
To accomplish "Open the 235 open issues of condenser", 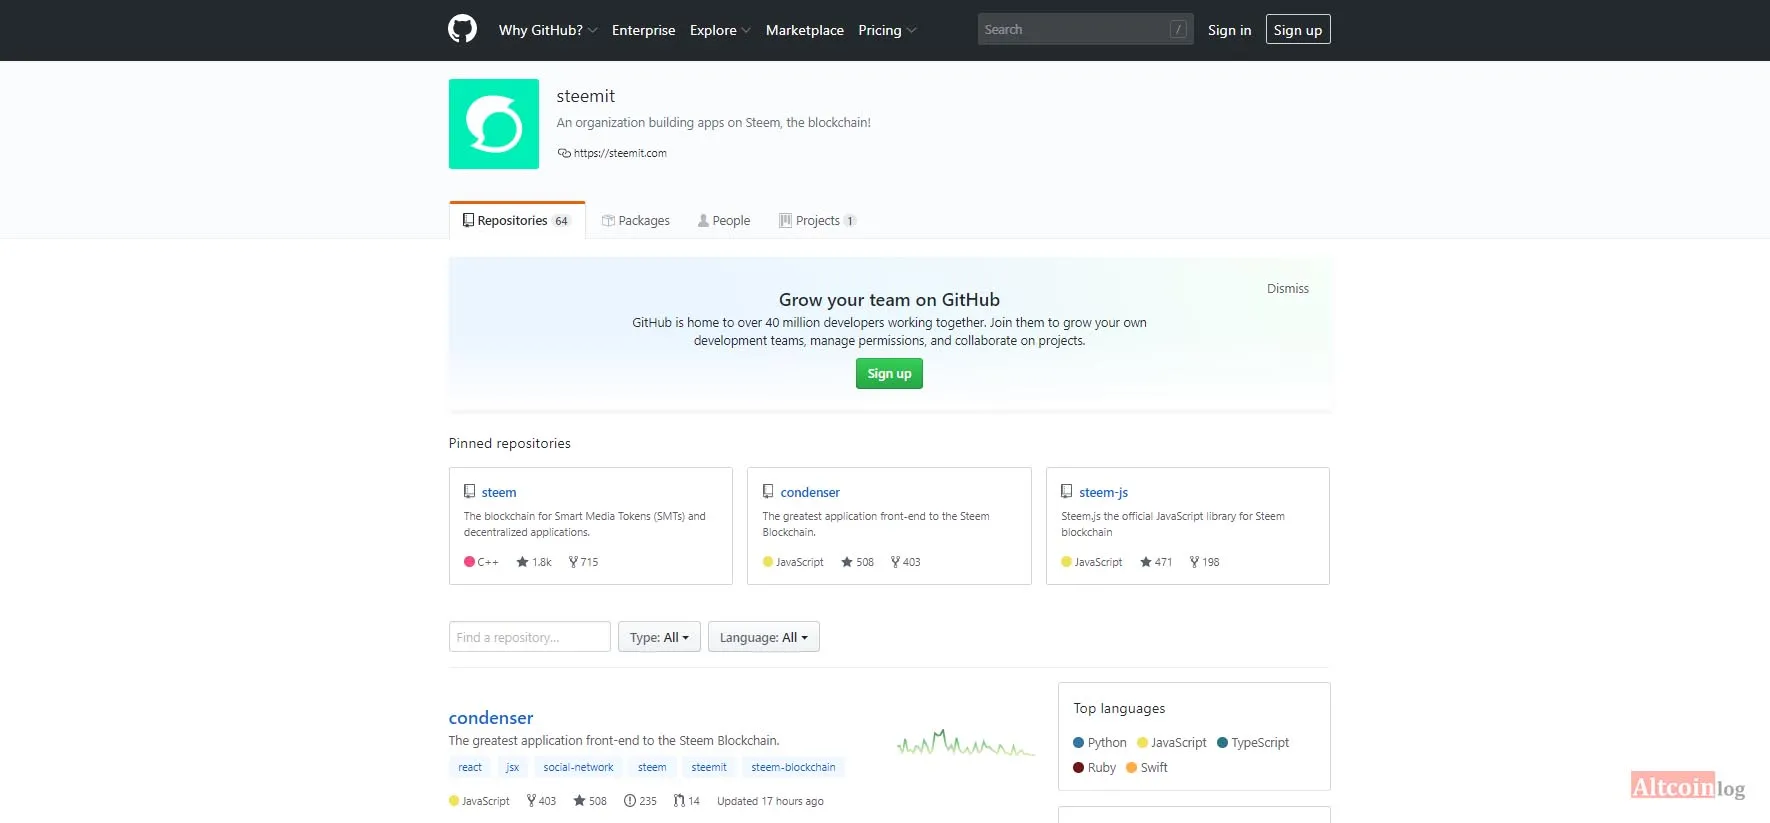I will [640, 801].
